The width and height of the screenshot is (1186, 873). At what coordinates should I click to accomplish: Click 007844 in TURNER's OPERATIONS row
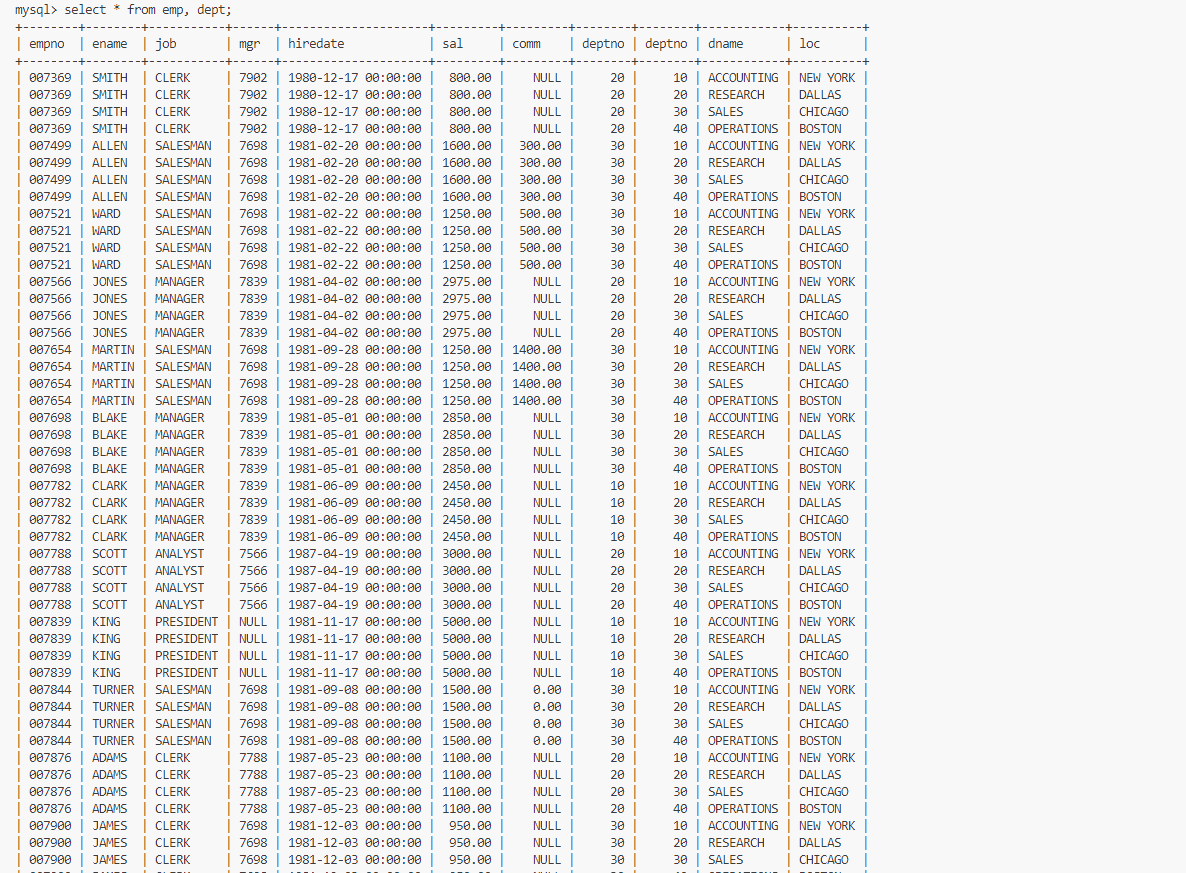coord(50,741)
